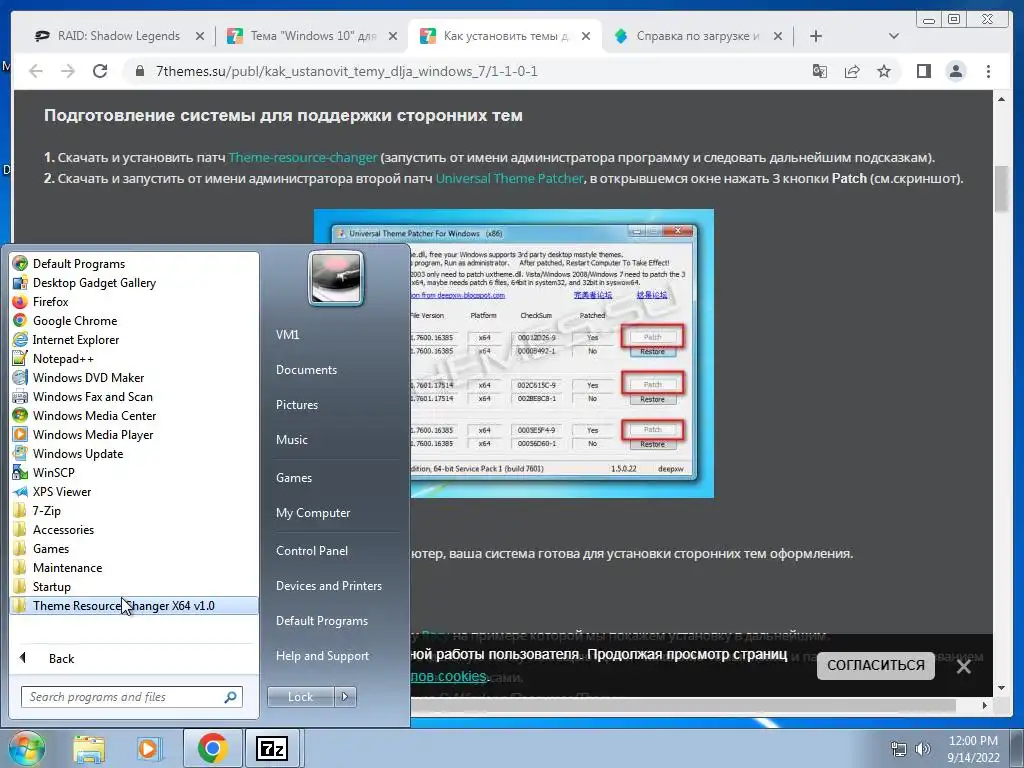The image size is (1024, 768).
Task: Share this page via share icon
Action: coord(852,71)
